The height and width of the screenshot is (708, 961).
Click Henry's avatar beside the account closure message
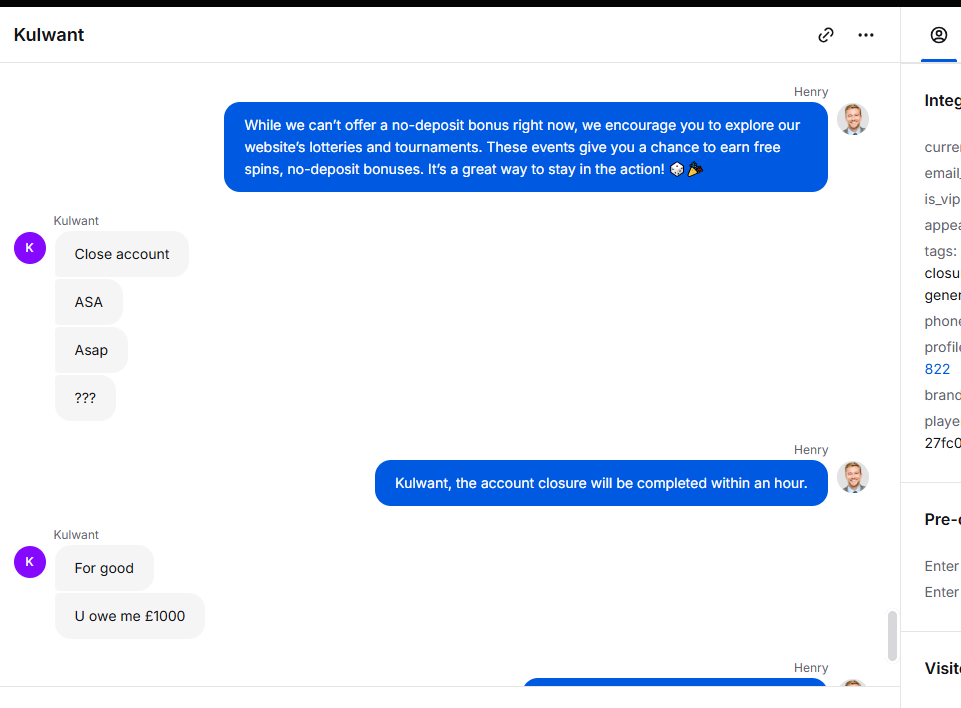[853, 477]
